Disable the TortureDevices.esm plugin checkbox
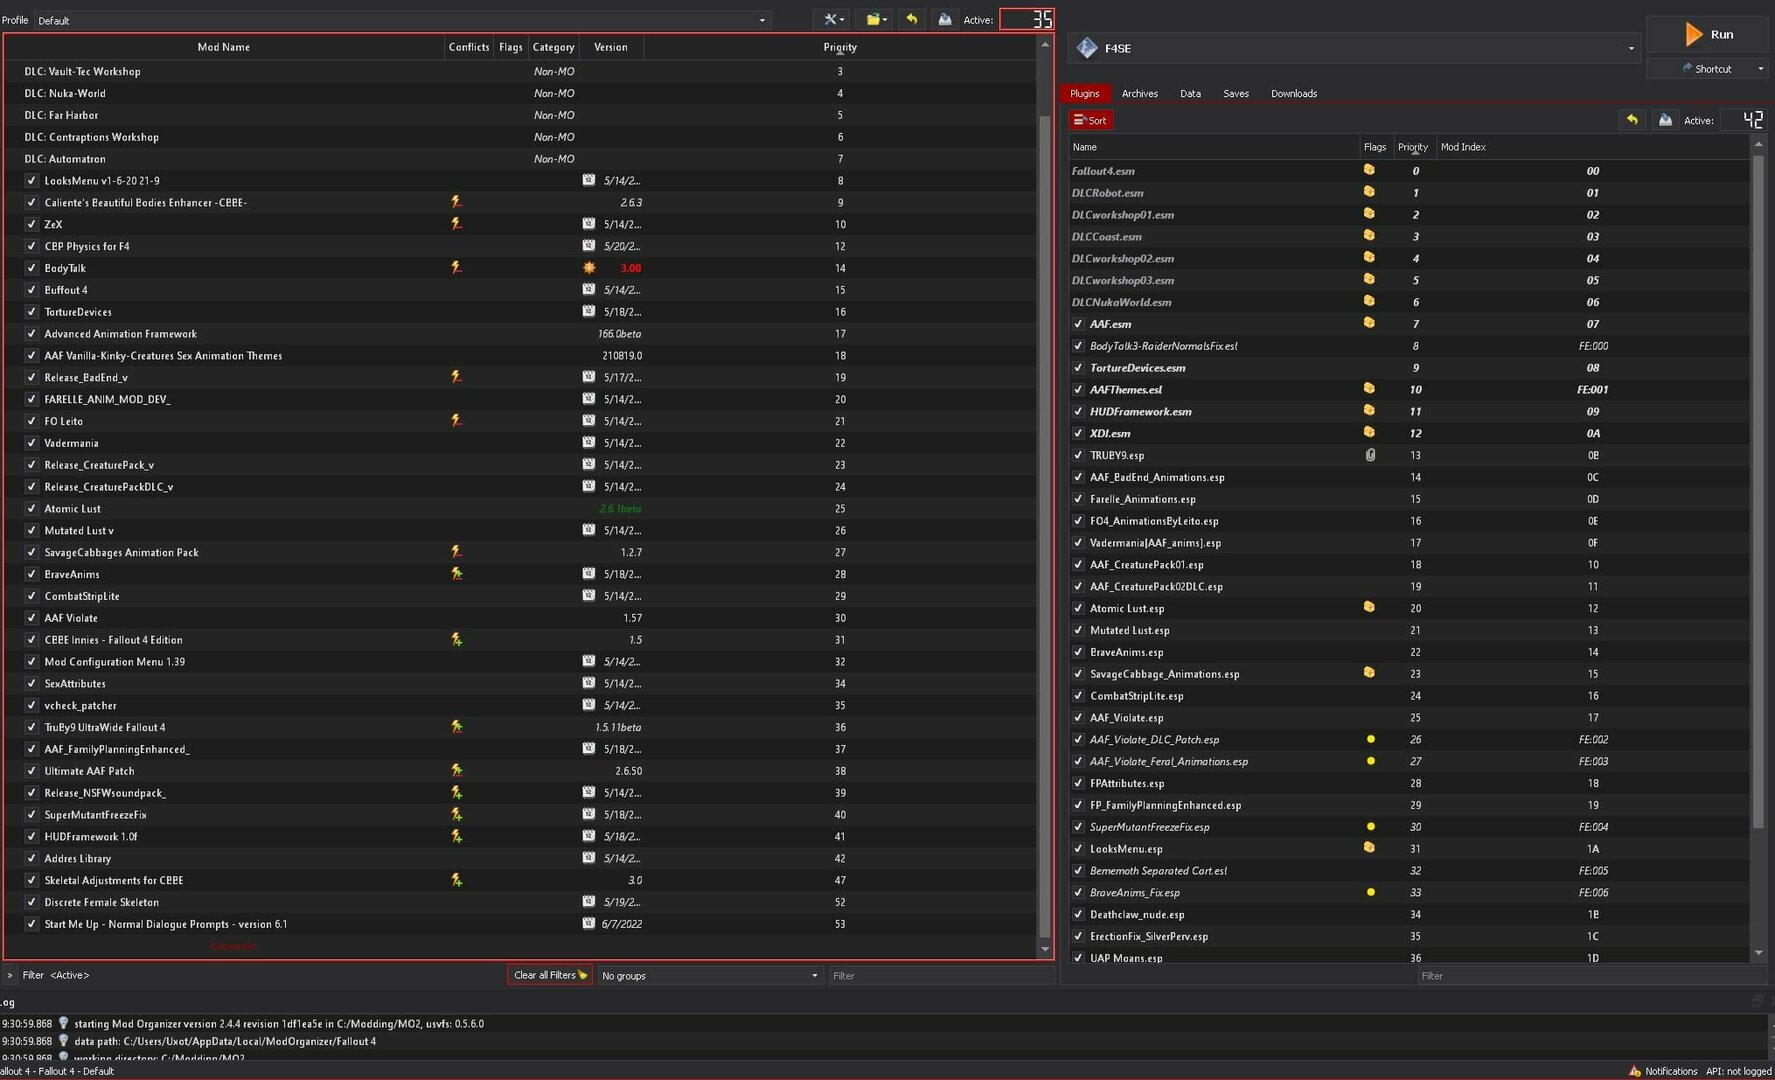This screenshot has width=1775, height=1080. tap(1078, 368)
